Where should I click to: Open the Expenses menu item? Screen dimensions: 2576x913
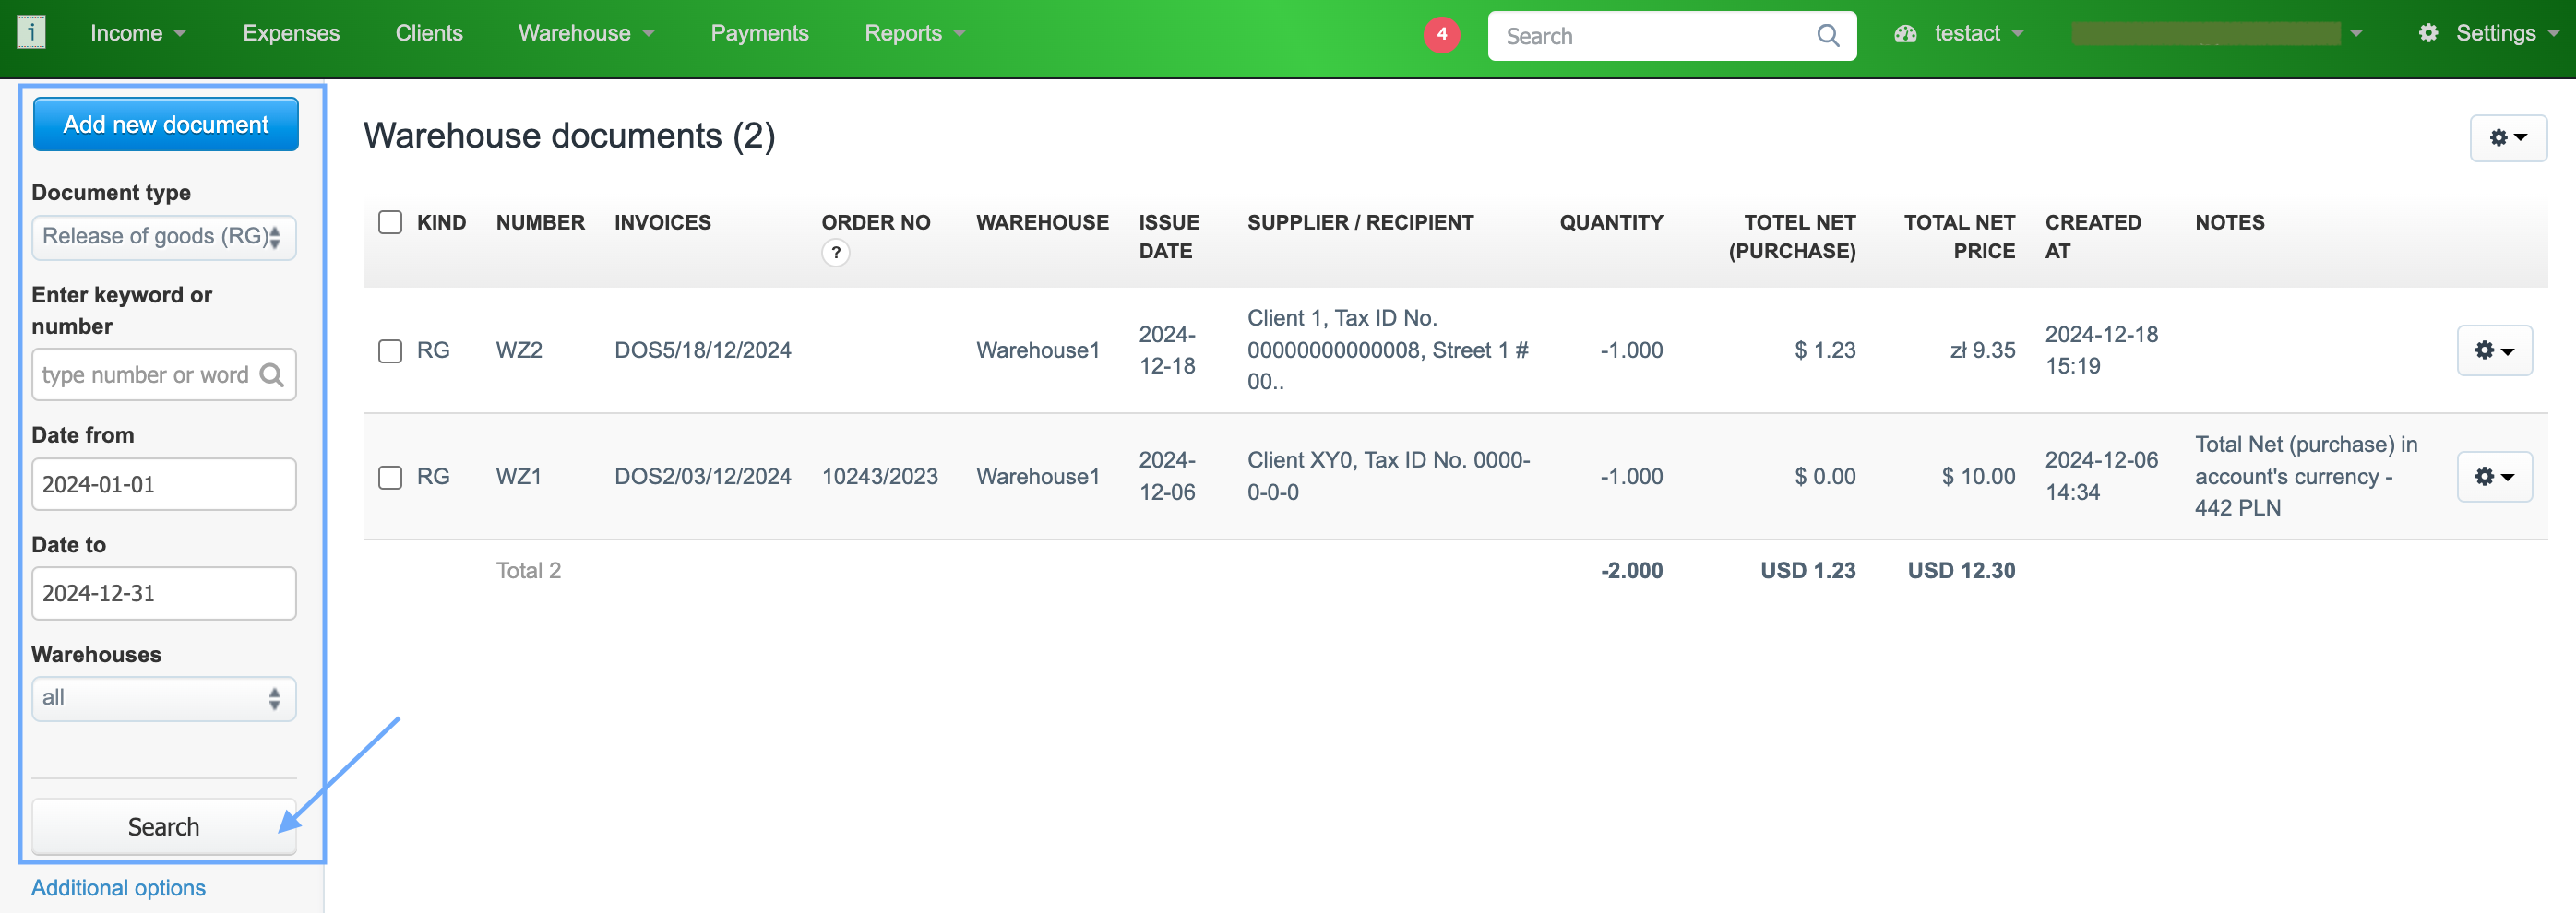pos(291,33)
